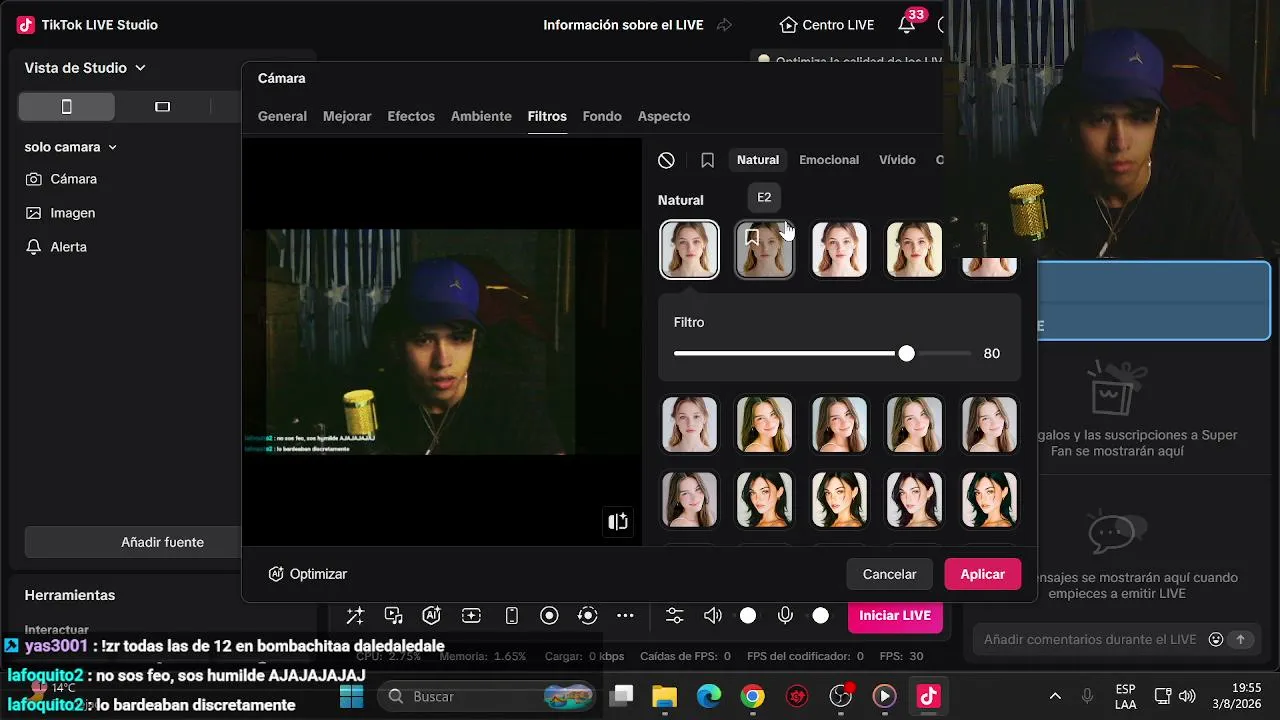Click the TikTok LIVE Studio logo
This screenshot has width=1280, height=720.
tap(26, 25)
